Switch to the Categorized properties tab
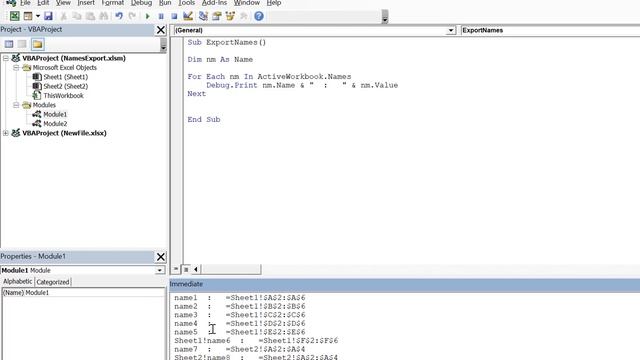This screenshot has height=360, width=640. pyautogui.click(x=53, y=282)
